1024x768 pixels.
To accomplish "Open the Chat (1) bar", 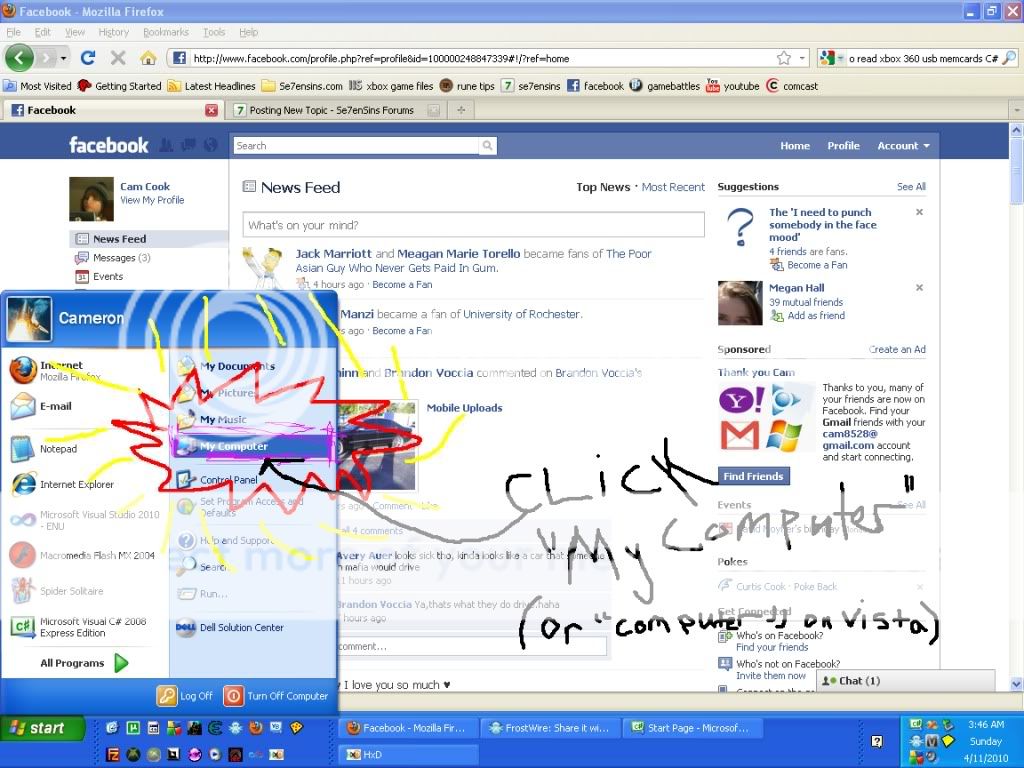I will 905,681.
